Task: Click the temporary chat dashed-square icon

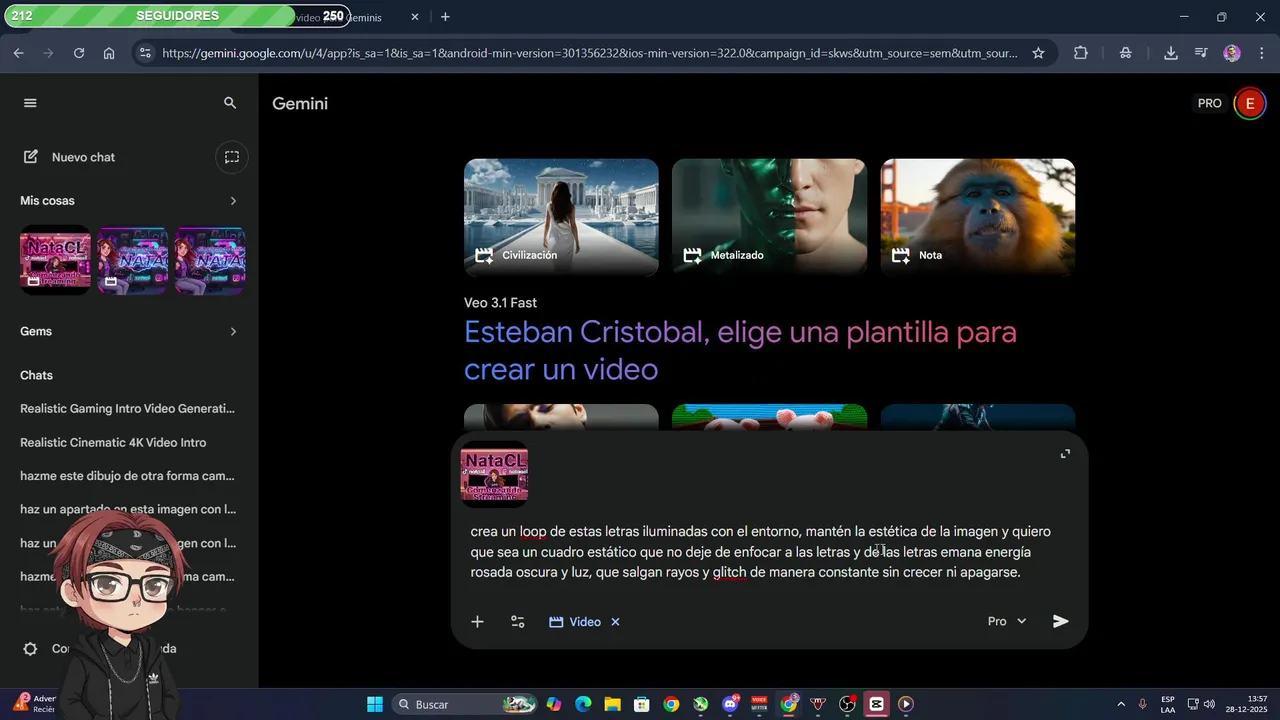Action: pos(231,157)
